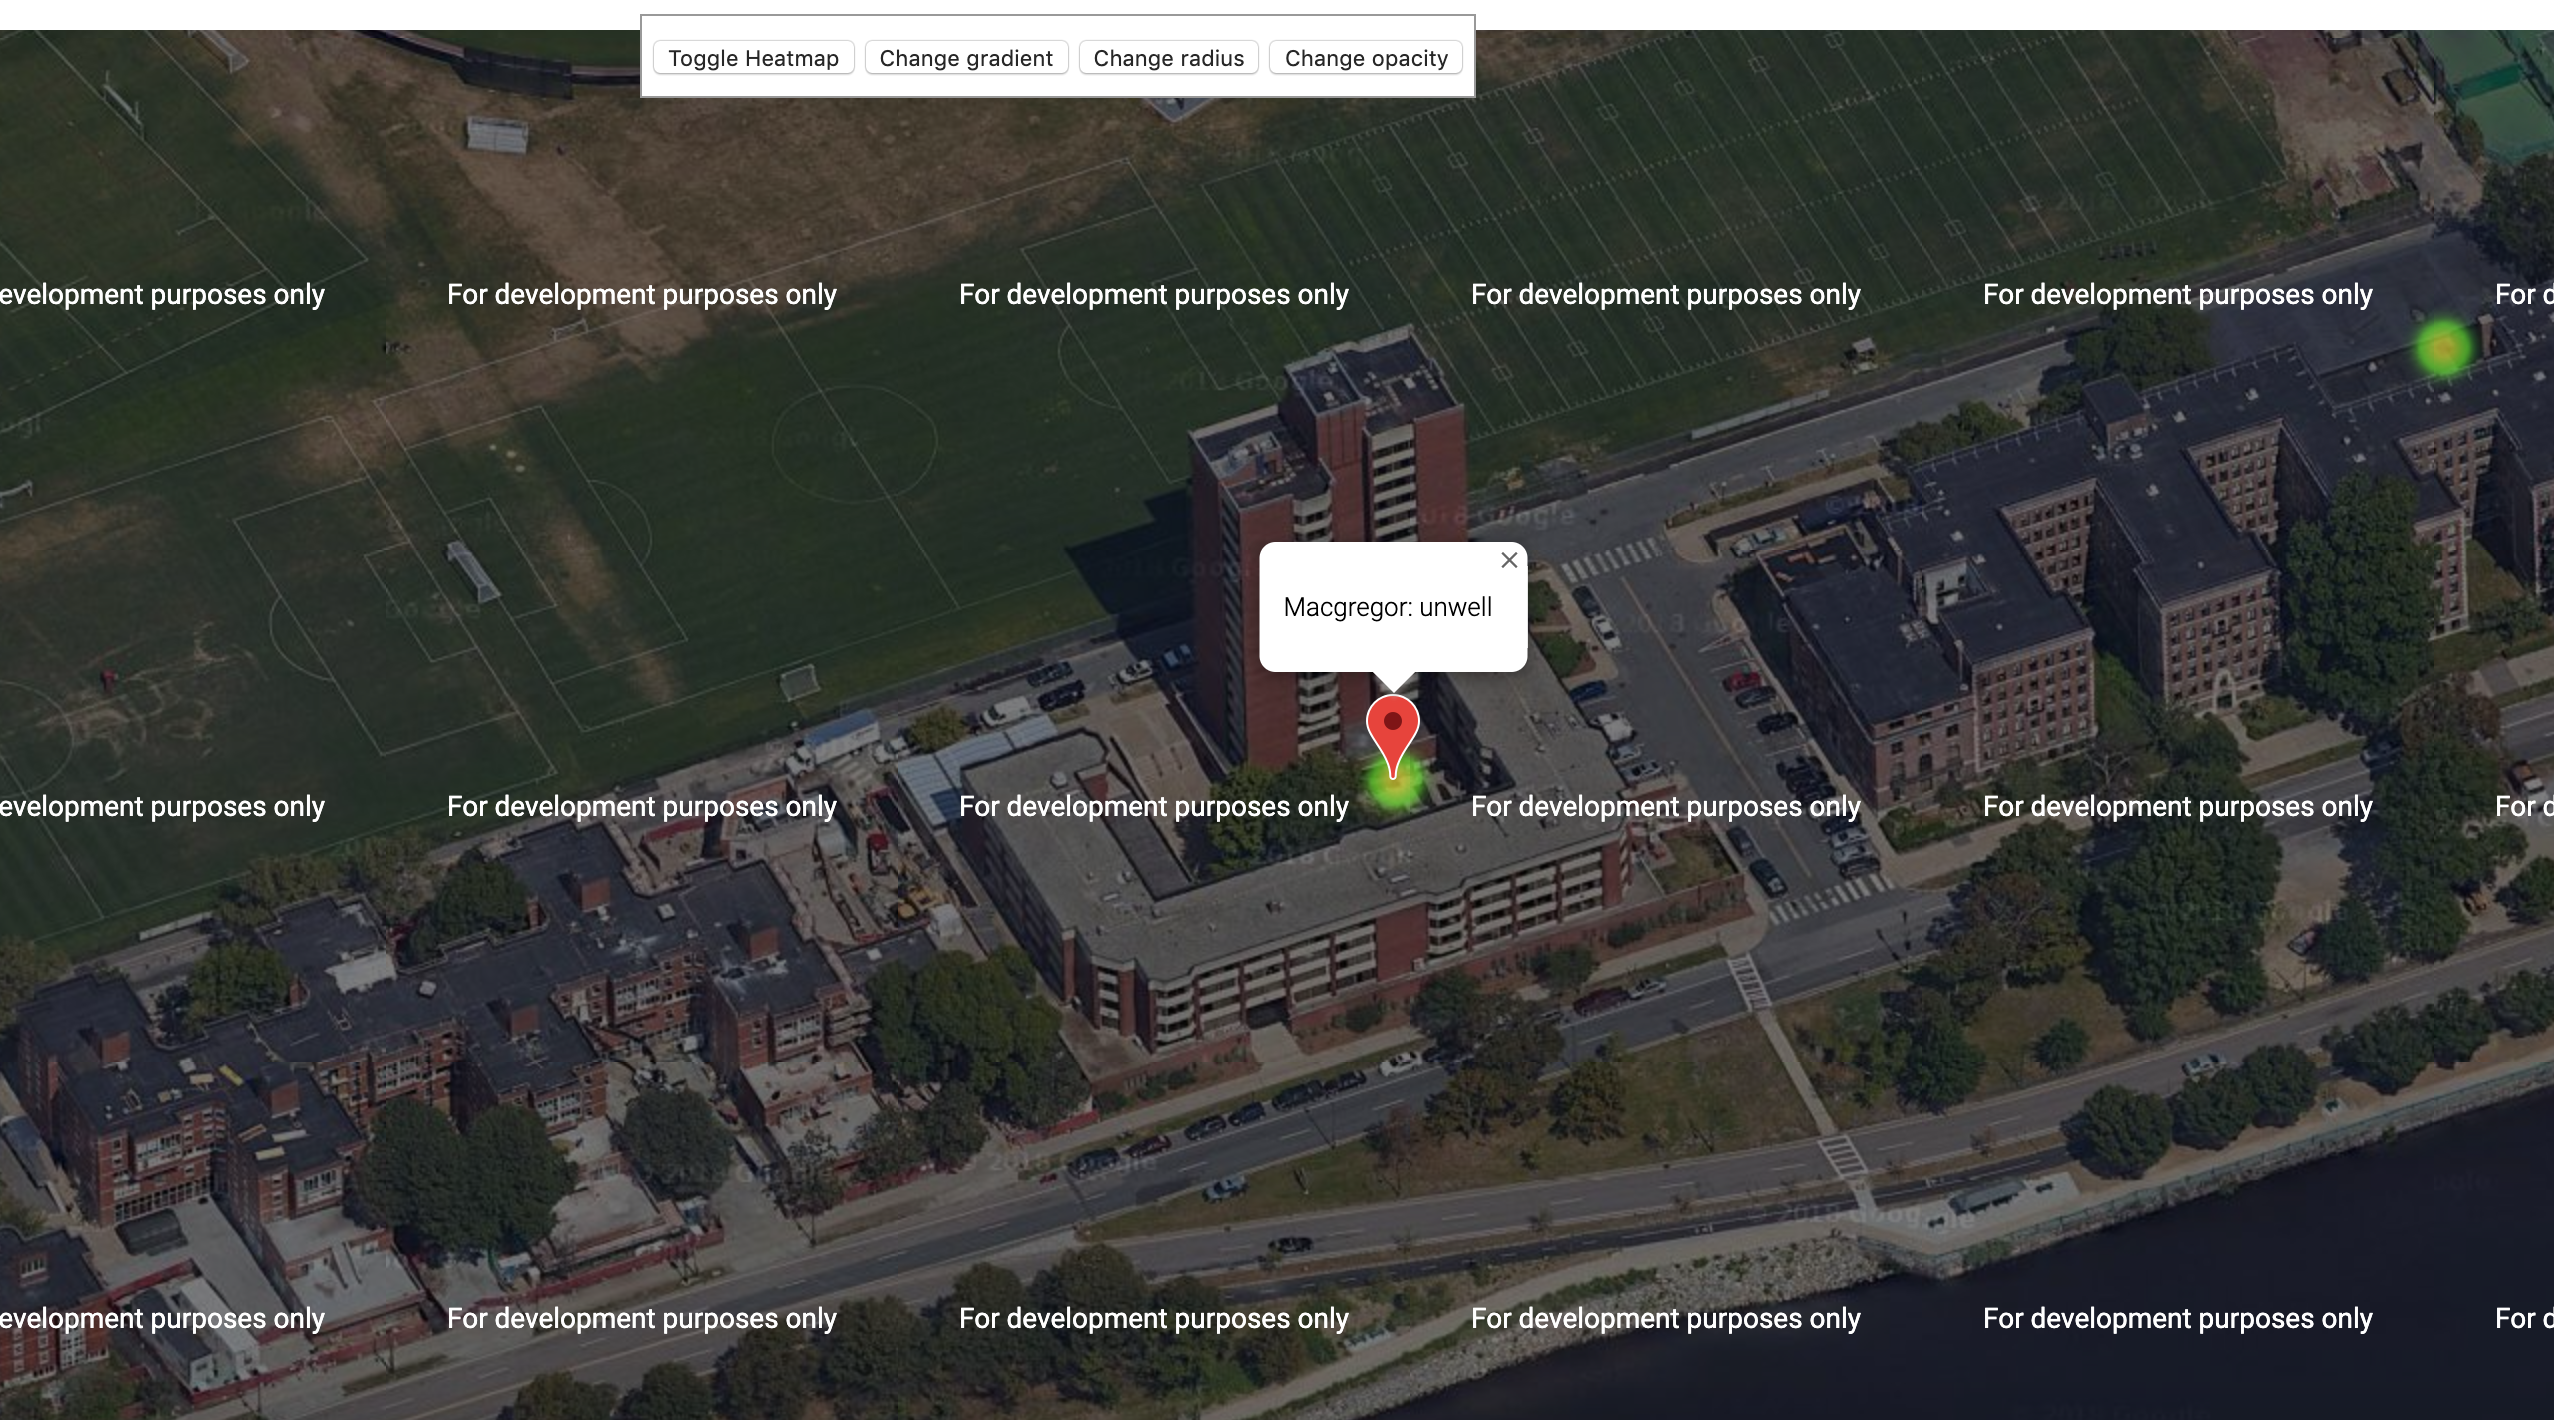Close the Macgregor info window
This screenshot has height=1420, width=2554.
[1509, 561]
